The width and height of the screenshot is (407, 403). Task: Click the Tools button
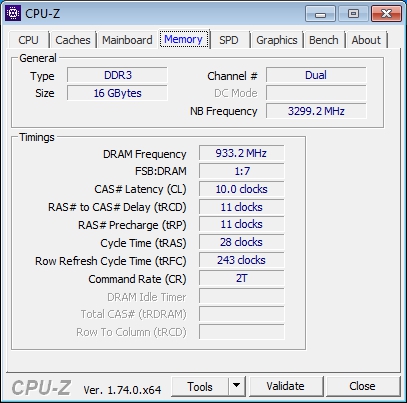coord(200,386)
